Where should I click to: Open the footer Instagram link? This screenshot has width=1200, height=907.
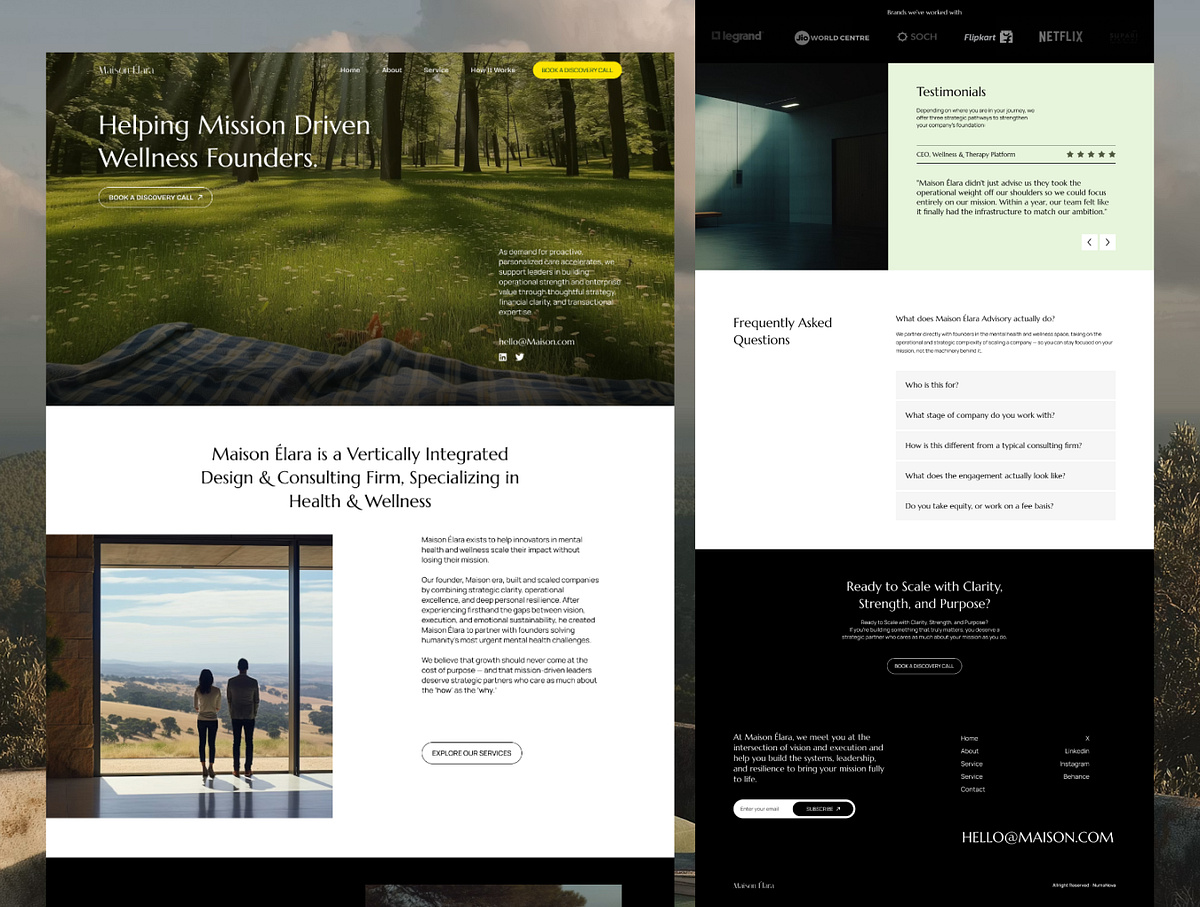pyautogui.click(x=1075, y=764)
